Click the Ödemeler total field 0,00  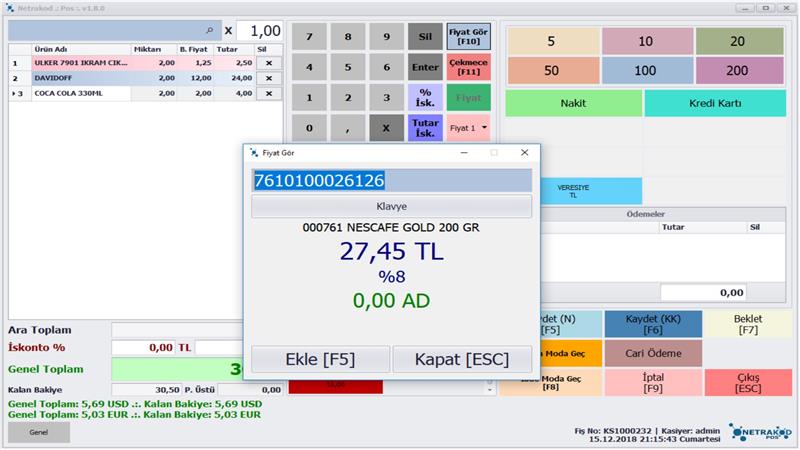[x=703, y=293]
